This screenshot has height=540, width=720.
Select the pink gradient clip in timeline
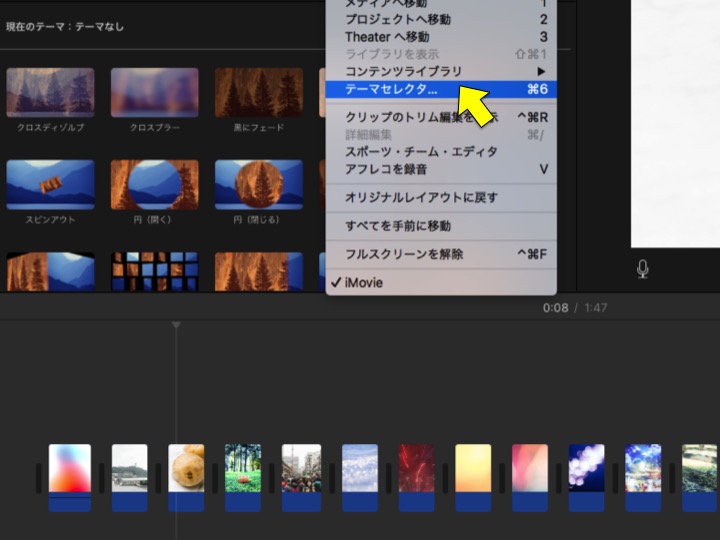[x=530, y=478]
